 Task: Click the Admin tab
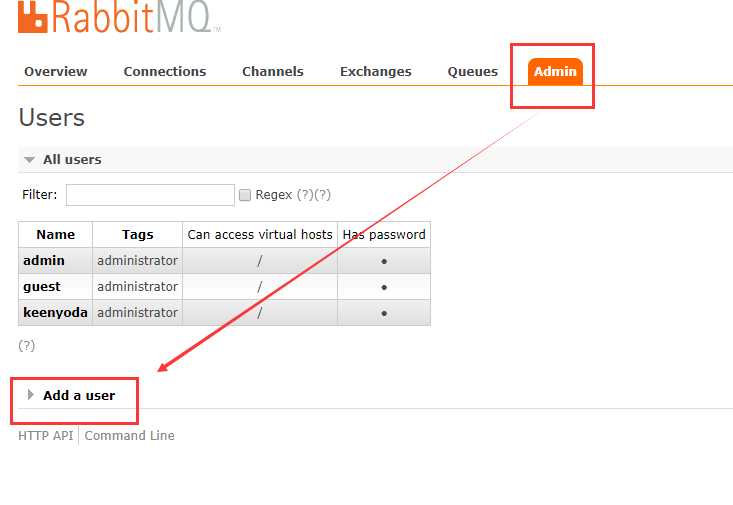555,72
